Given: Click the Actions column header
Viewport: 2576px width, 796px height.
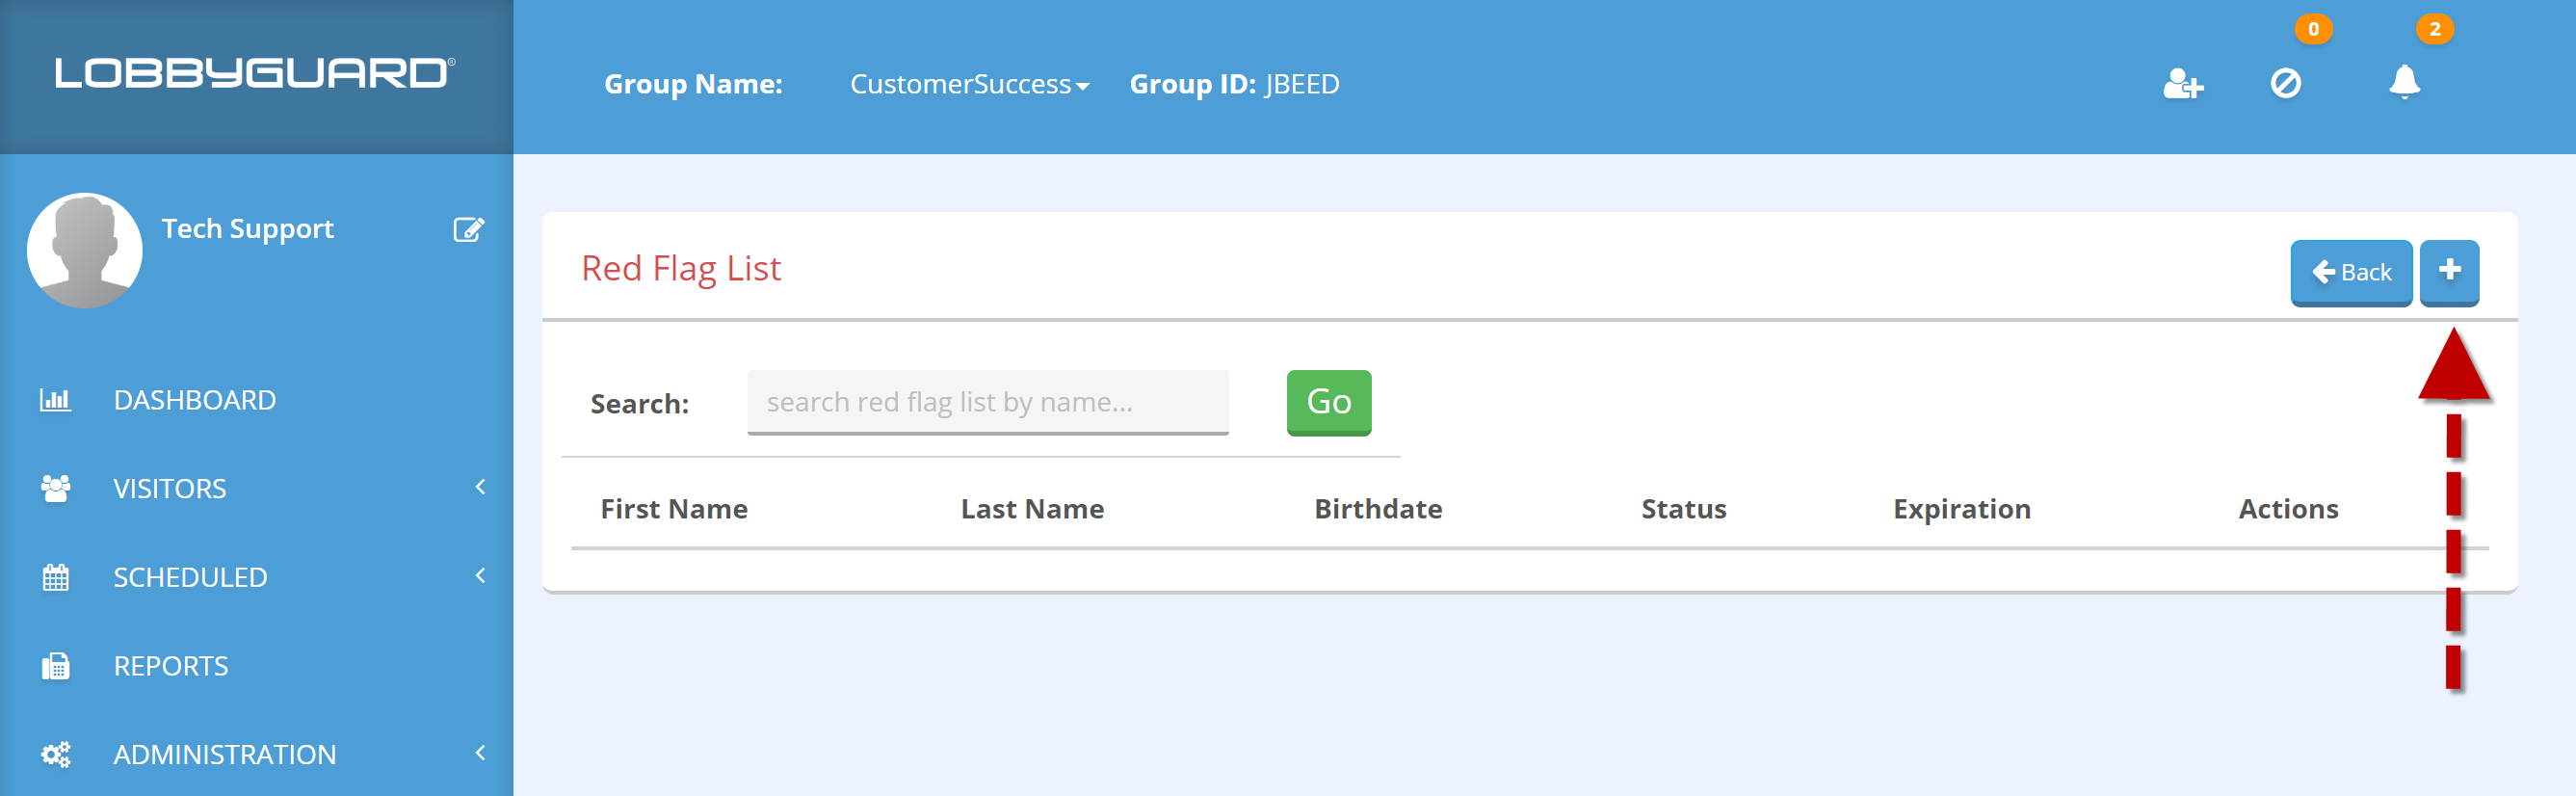Looking at the screenshot, I should tap(2288, 509).
